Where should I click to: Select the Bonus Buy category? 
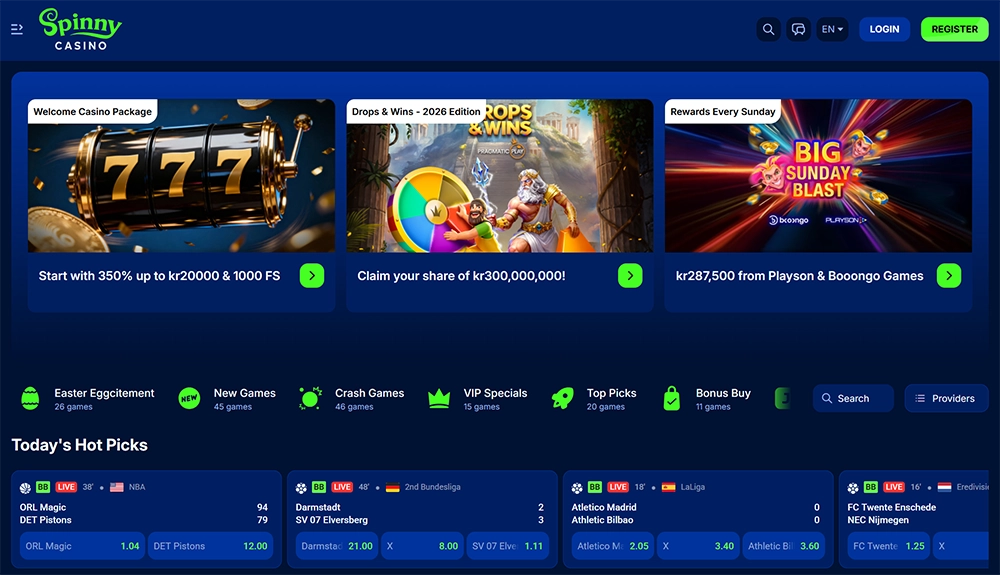pyautogui.click(x=707, y=398)
